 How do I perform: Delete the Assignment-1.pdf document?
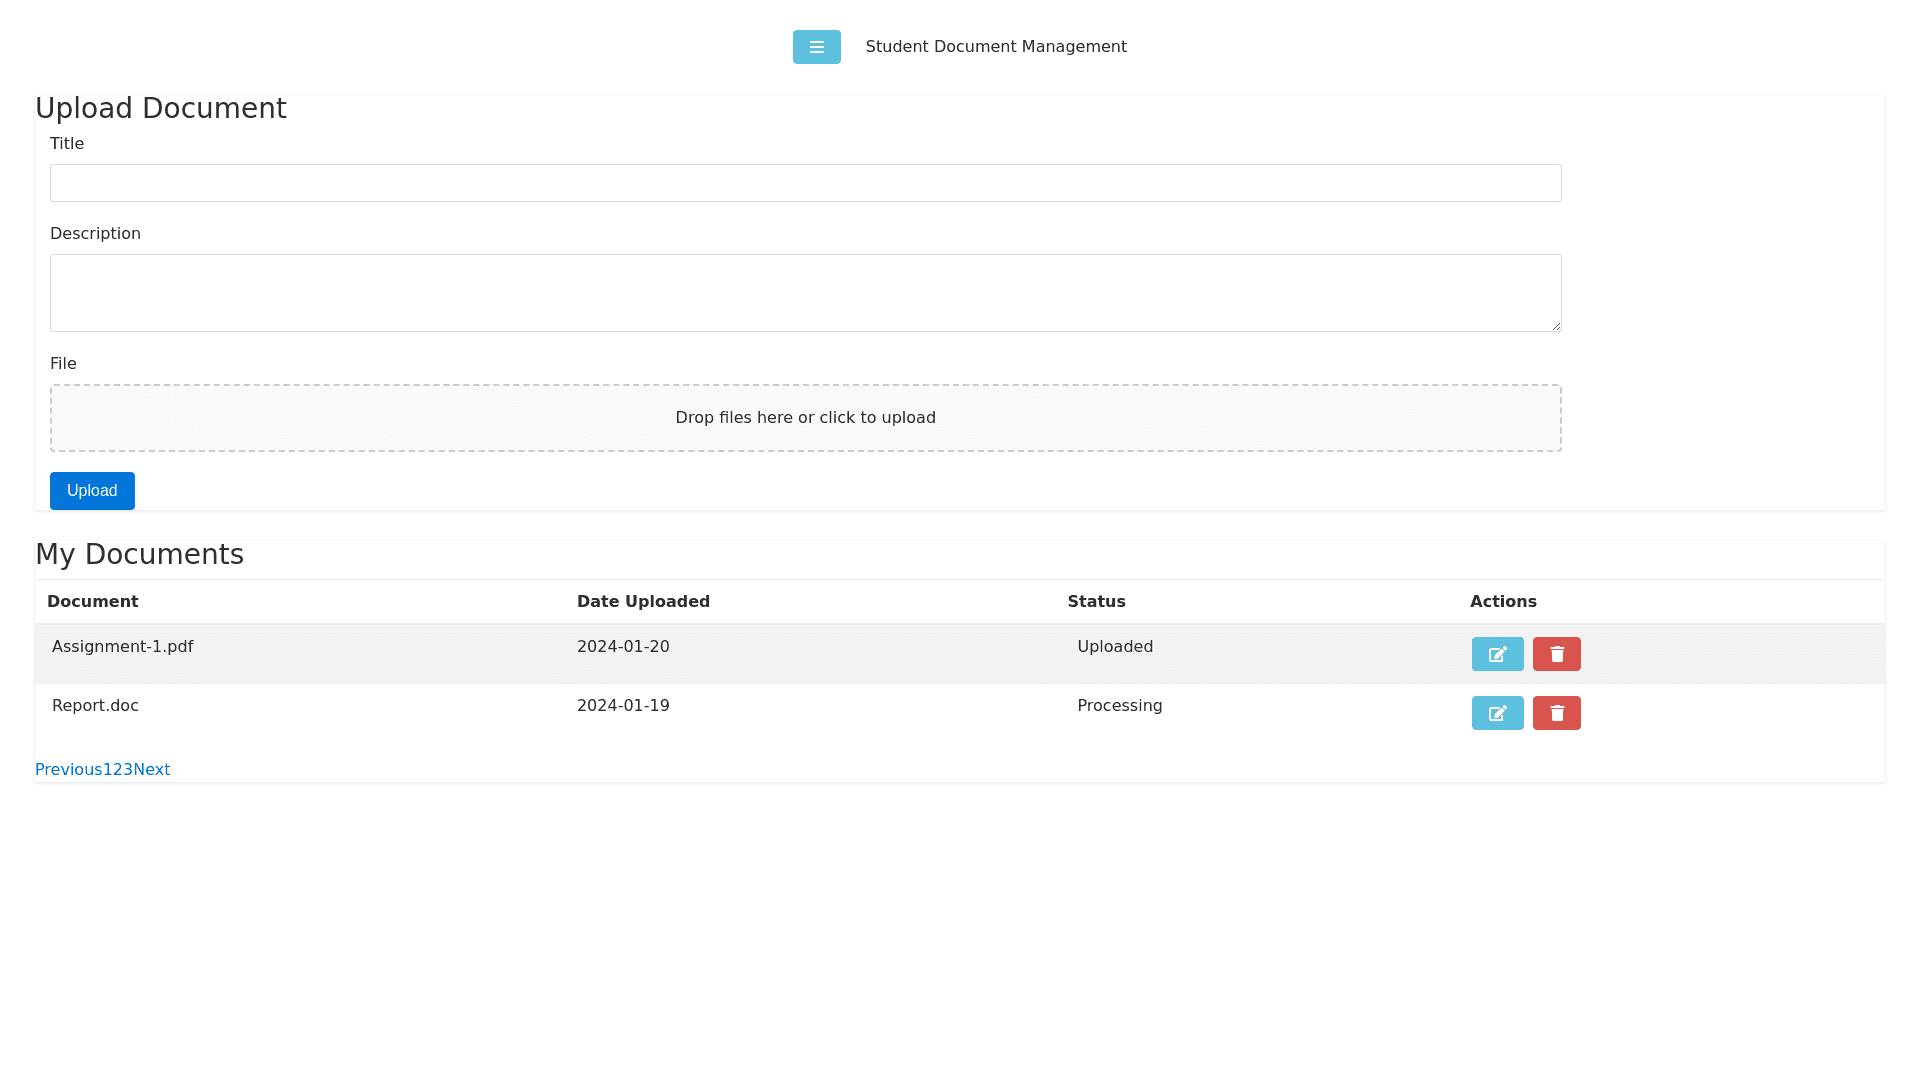click(1556, 653)
